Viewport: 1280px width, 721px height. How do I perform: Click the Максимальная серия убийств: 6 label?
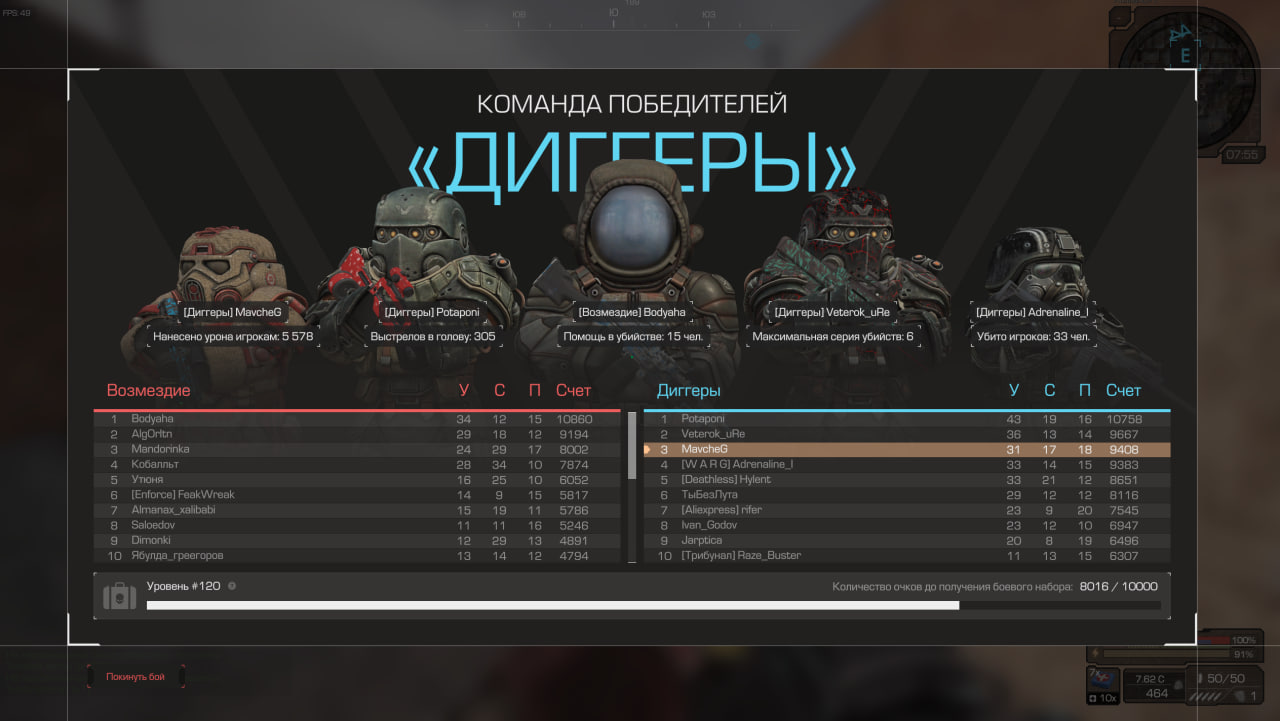pos(832,337)
